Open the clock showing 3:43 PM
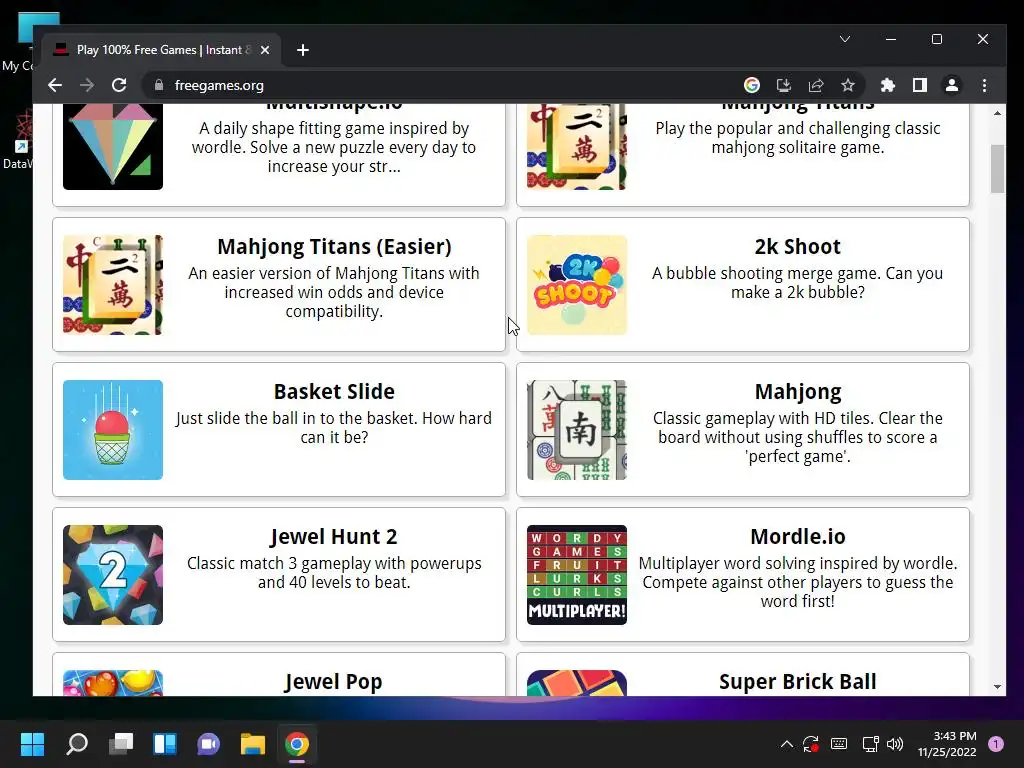 click(947, 744)
